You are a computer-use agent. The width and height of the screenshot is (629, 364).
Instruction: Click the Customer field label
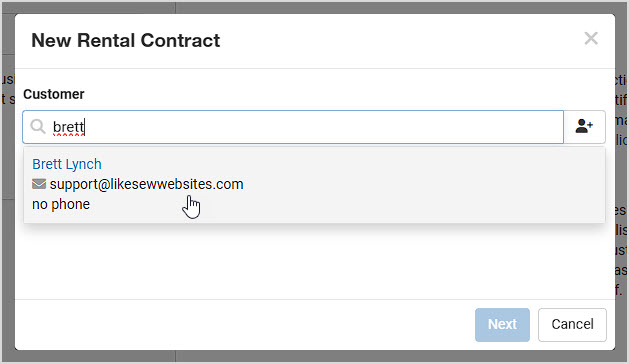point(54,94)
